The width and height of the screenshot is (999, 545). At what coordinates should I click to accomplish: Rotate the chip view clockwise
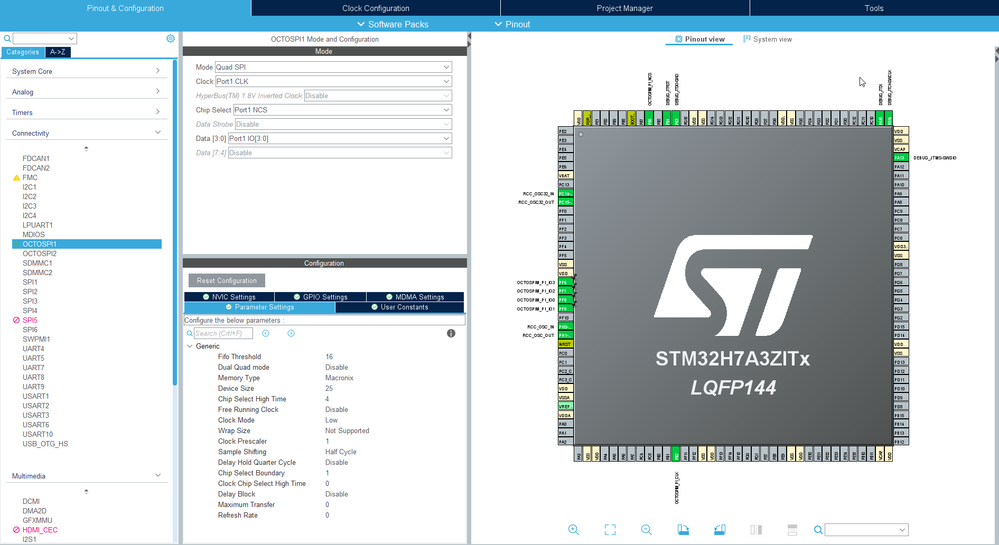[x=683, y=529]
